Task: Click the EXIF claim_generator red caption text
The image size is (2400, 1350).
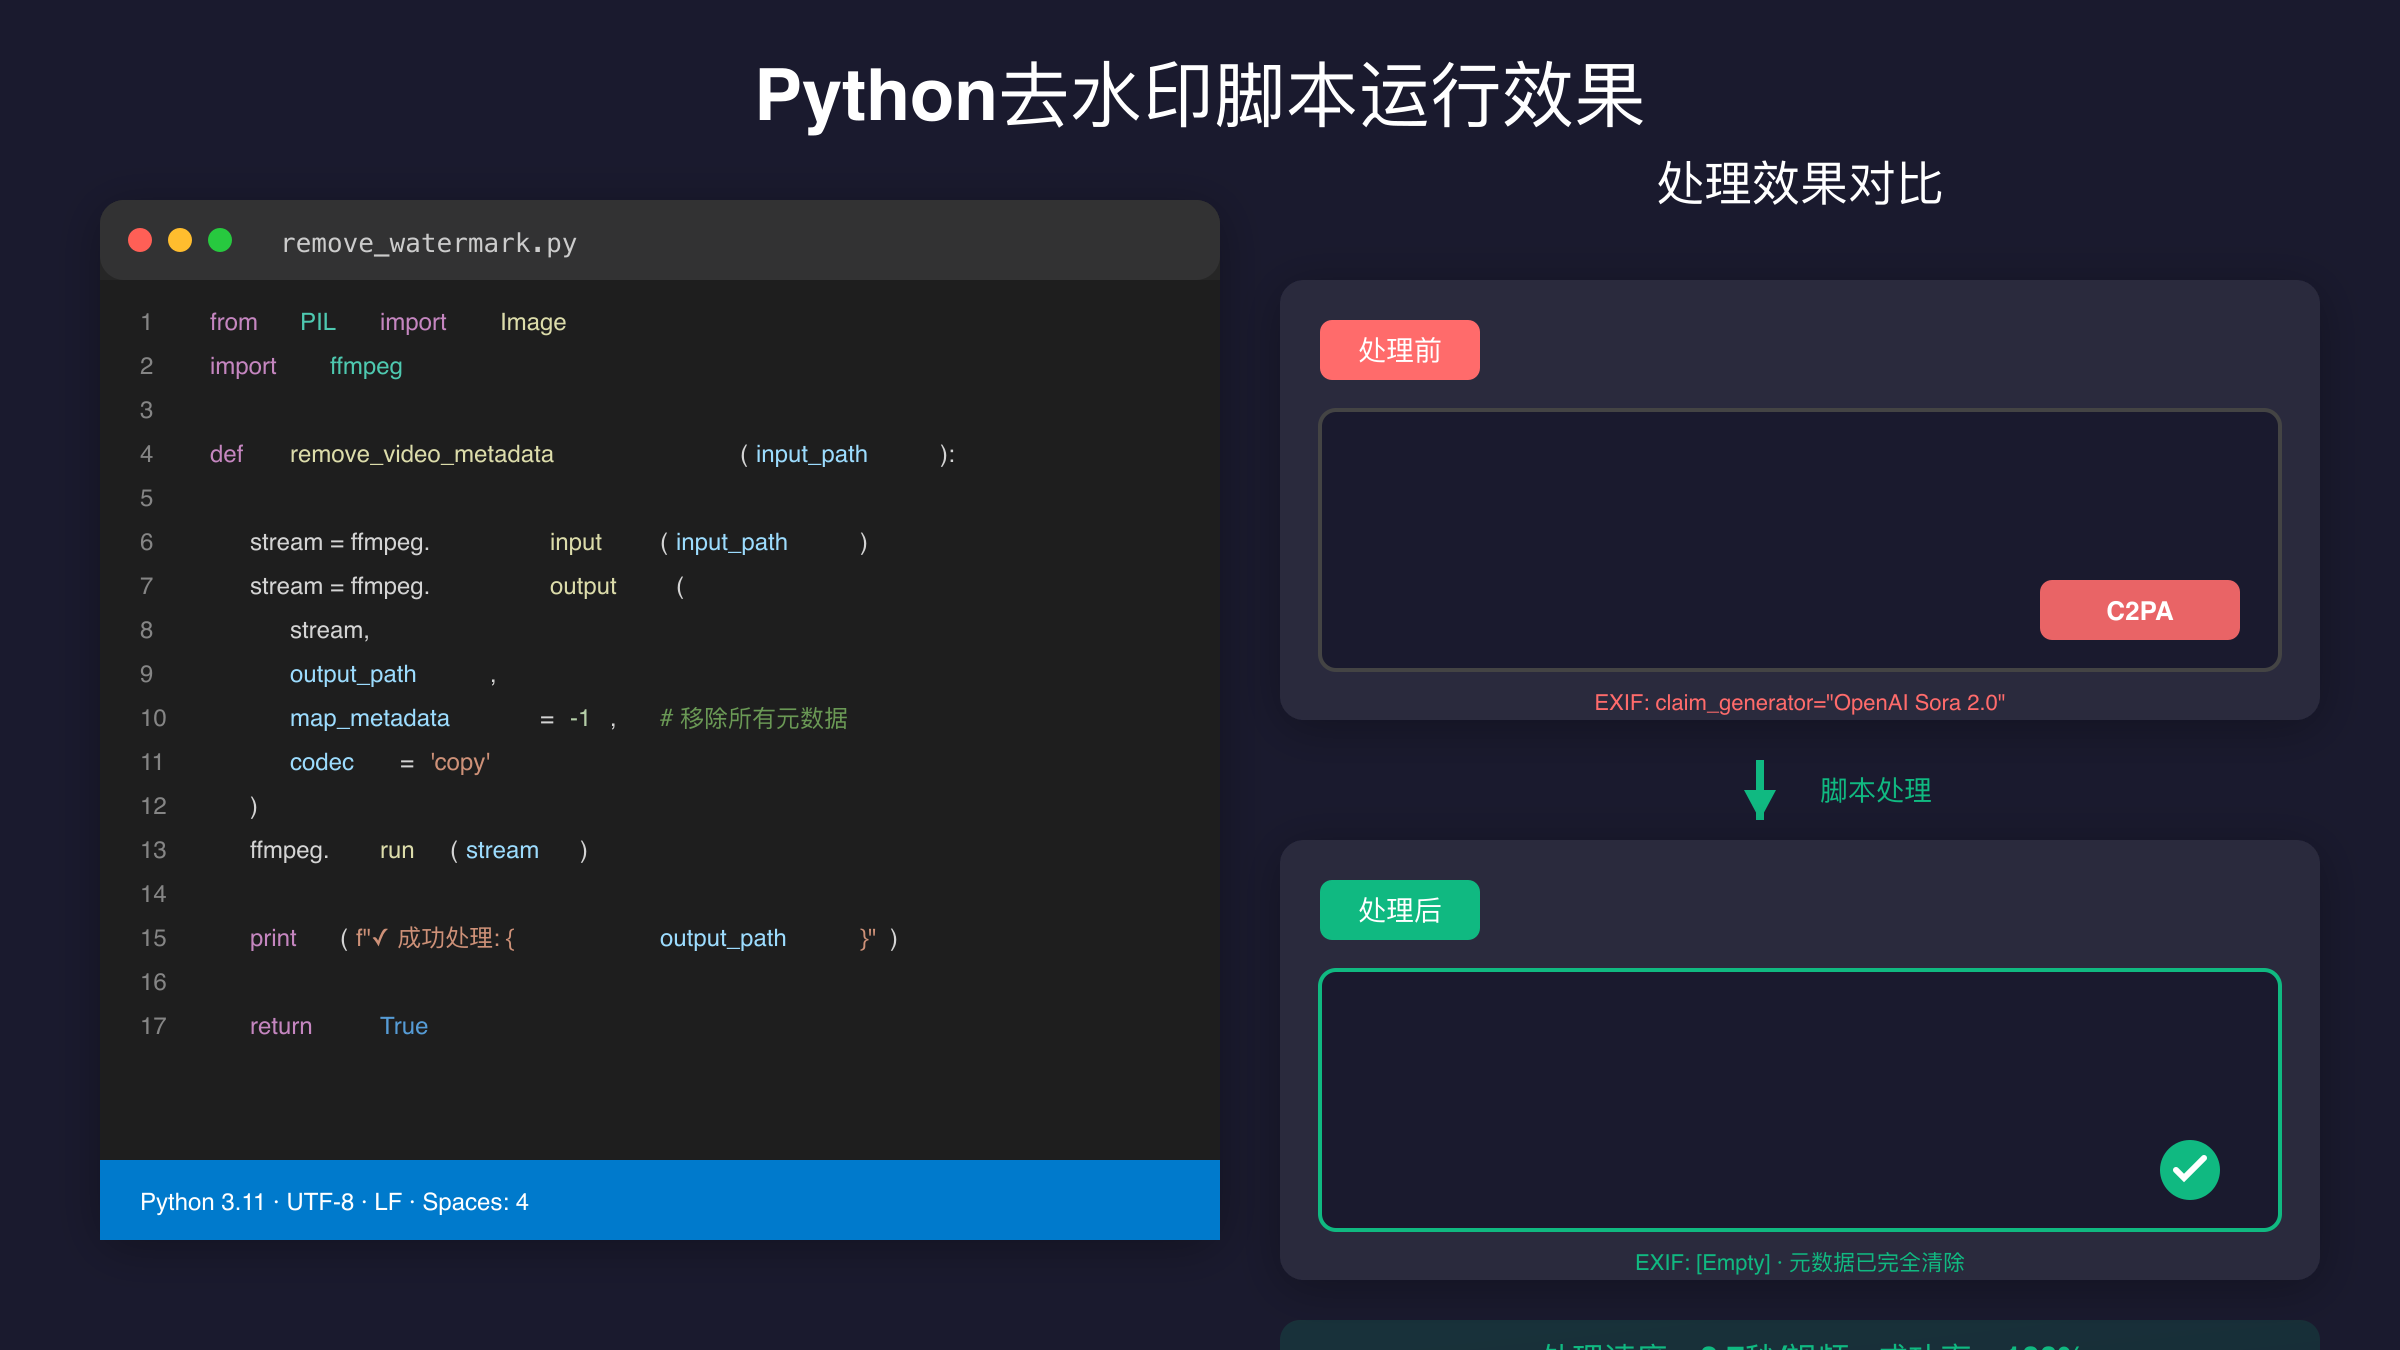Action: coord(1799,702)
